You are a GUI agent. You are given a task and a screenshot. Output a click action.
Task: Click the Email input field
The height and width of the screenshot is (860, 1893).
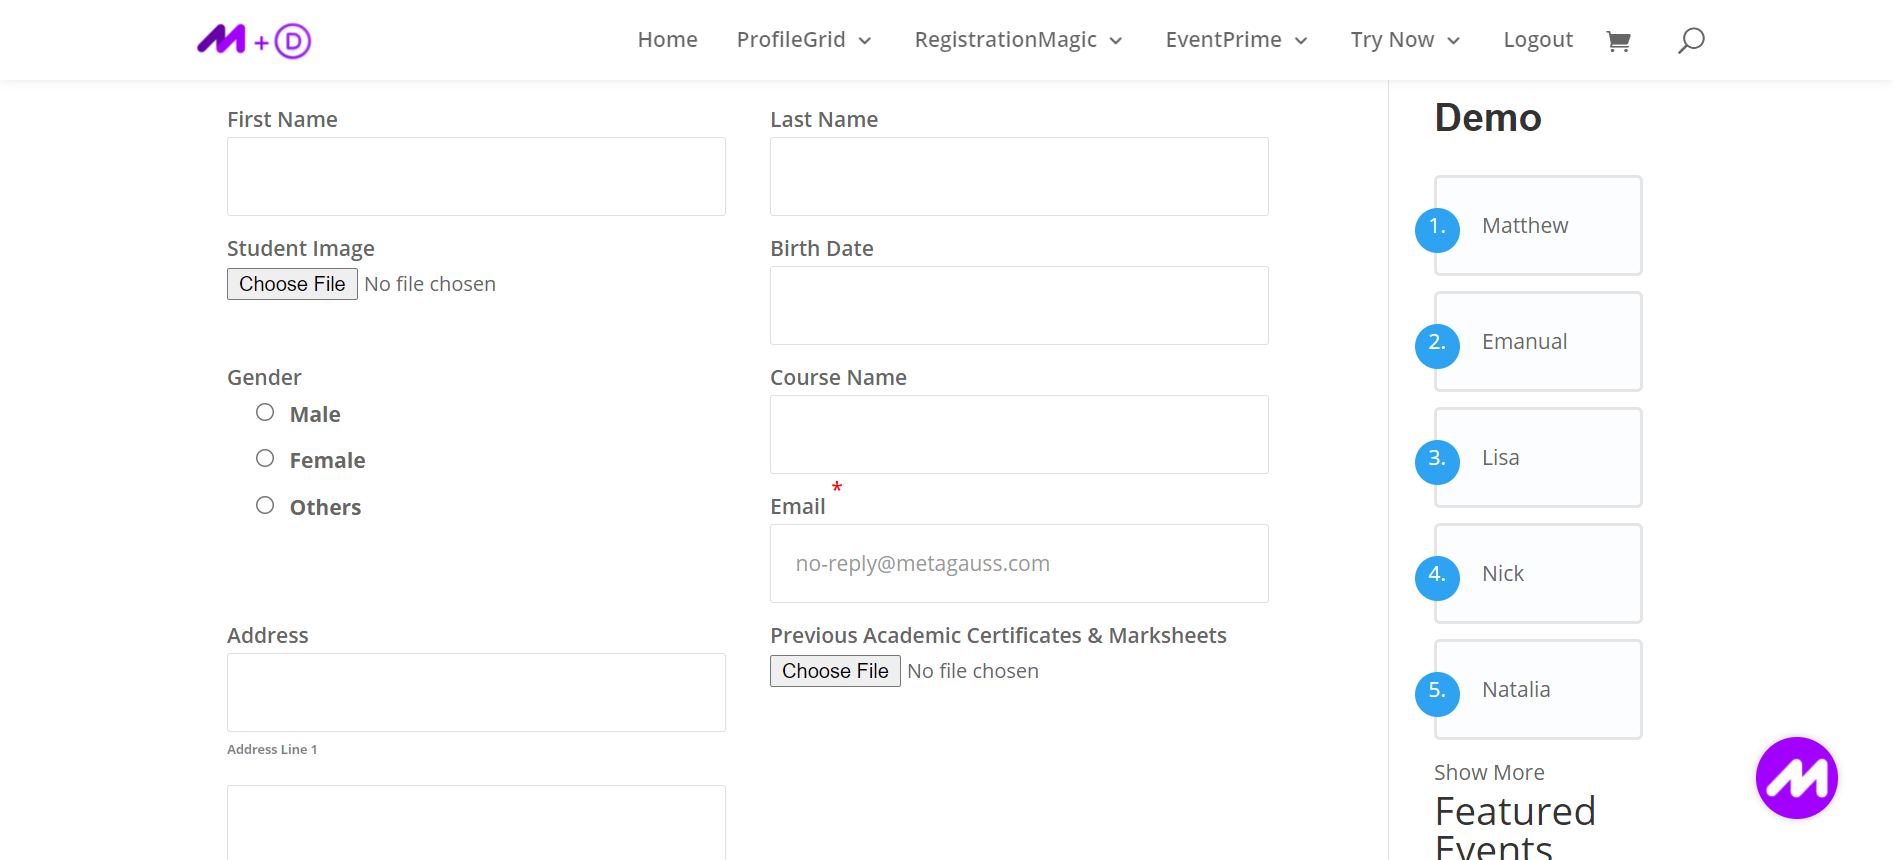(x=1019, y=564)
